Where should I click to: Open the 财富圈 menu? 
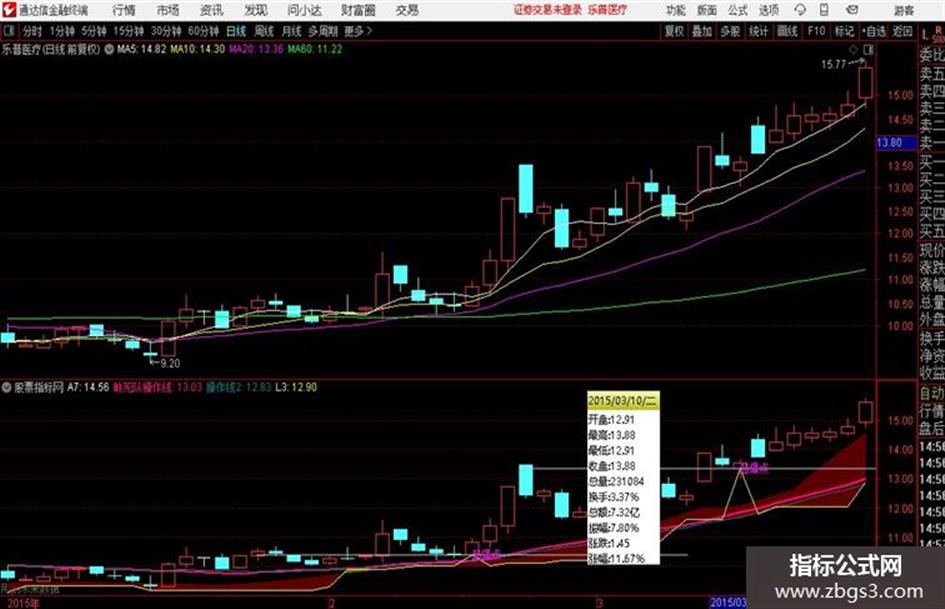coord(358,10)
